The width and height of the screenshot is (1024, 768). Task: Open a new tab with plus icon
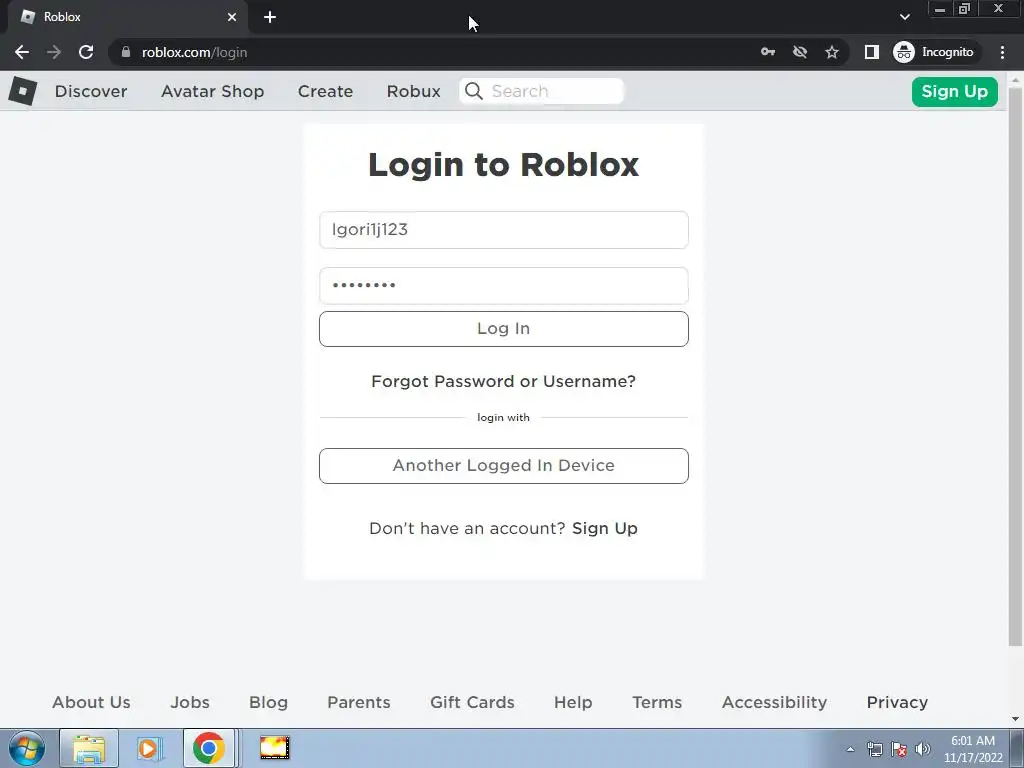point(270,17)
